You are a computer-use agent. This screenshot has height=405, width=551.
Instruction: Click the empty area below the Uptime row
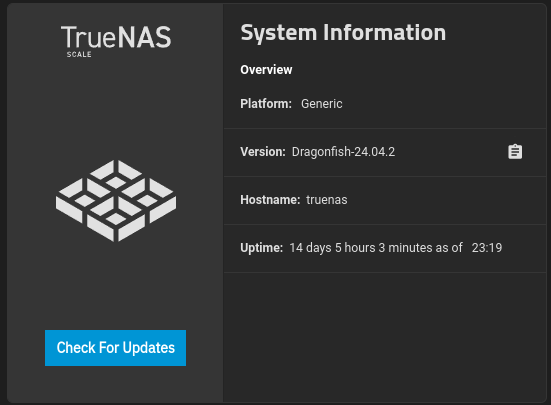385,337
